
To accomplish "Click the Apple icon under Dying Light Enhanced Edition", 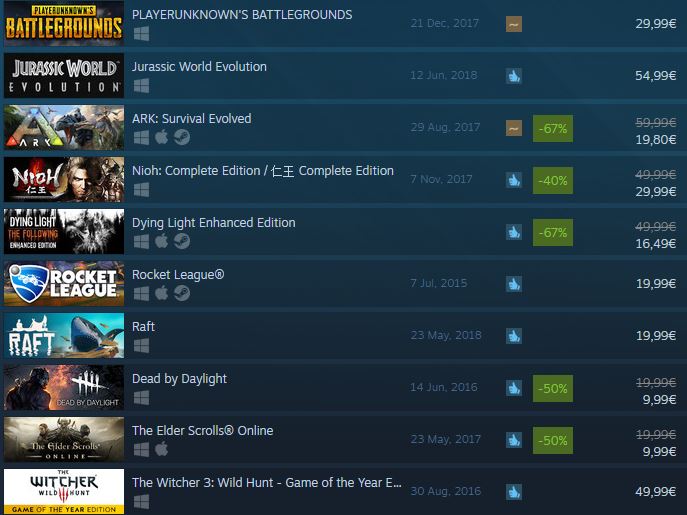I will (x=161, y=242).
